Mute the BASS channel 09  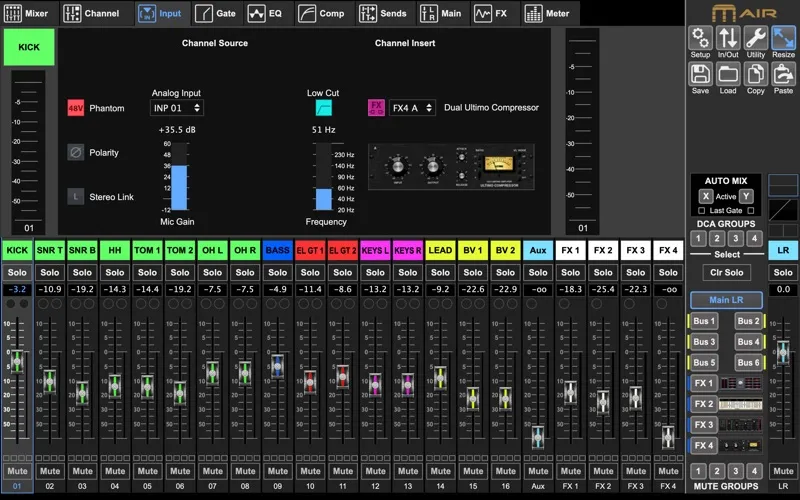coord(278,471)
